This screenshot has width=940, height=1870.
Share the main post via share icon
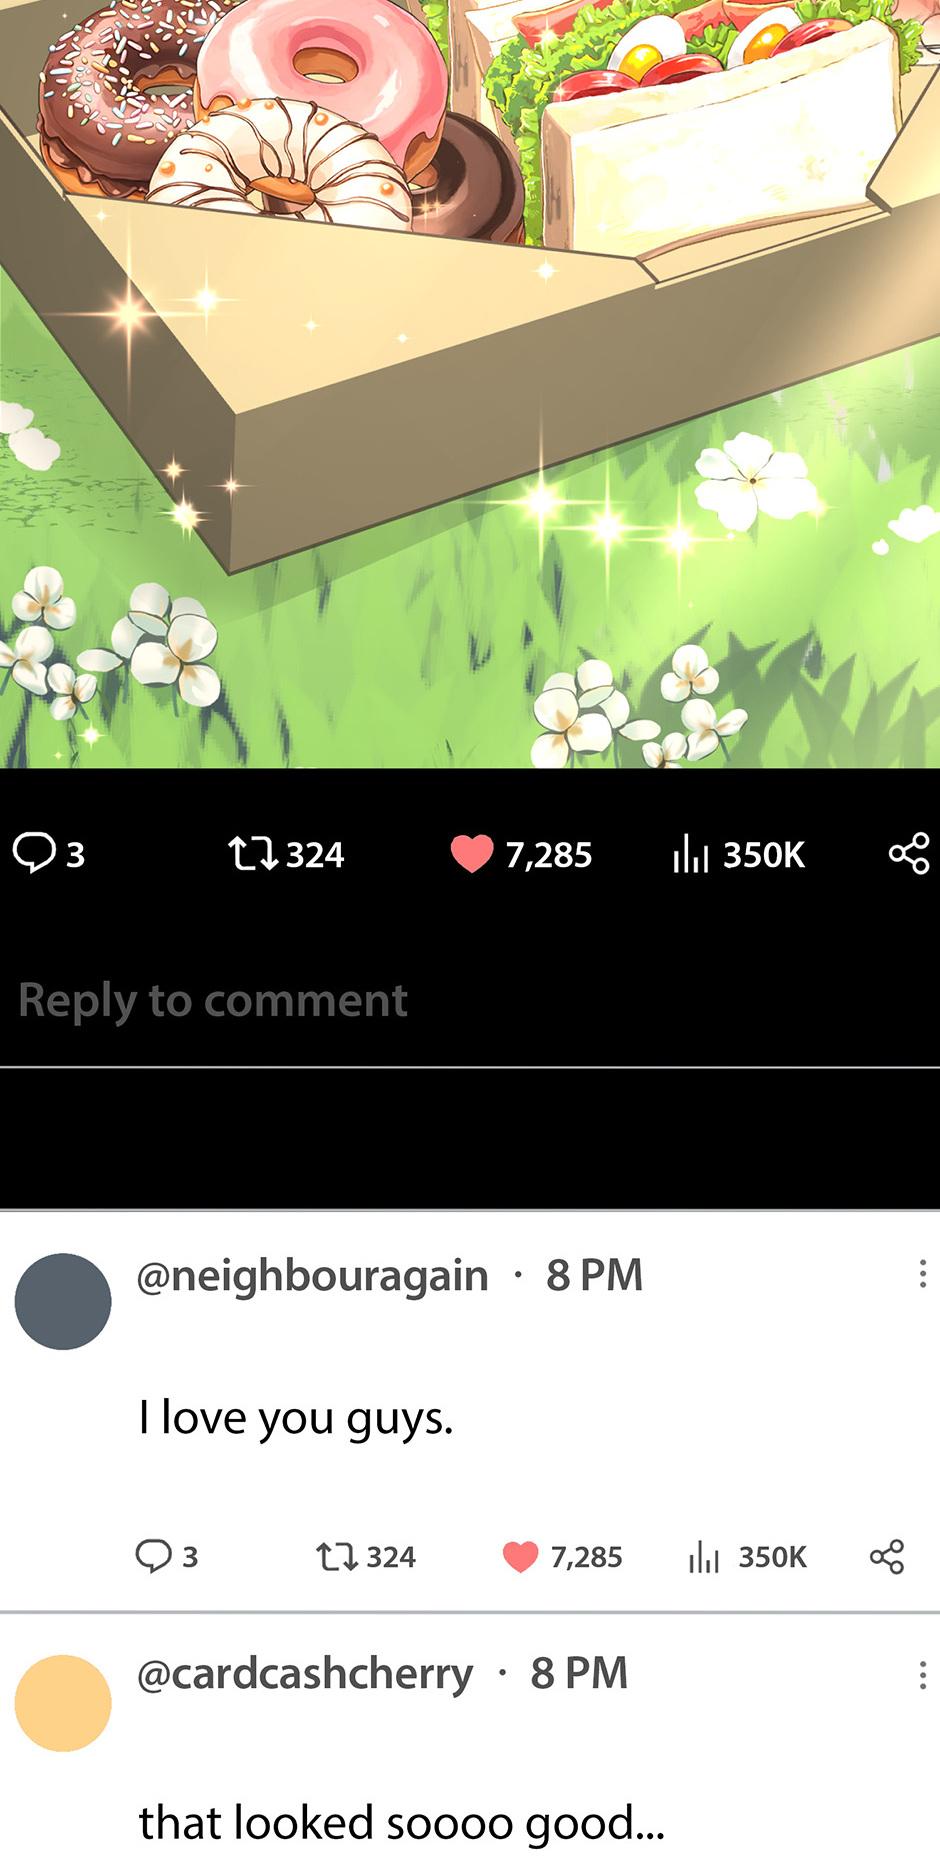[909, 853]
